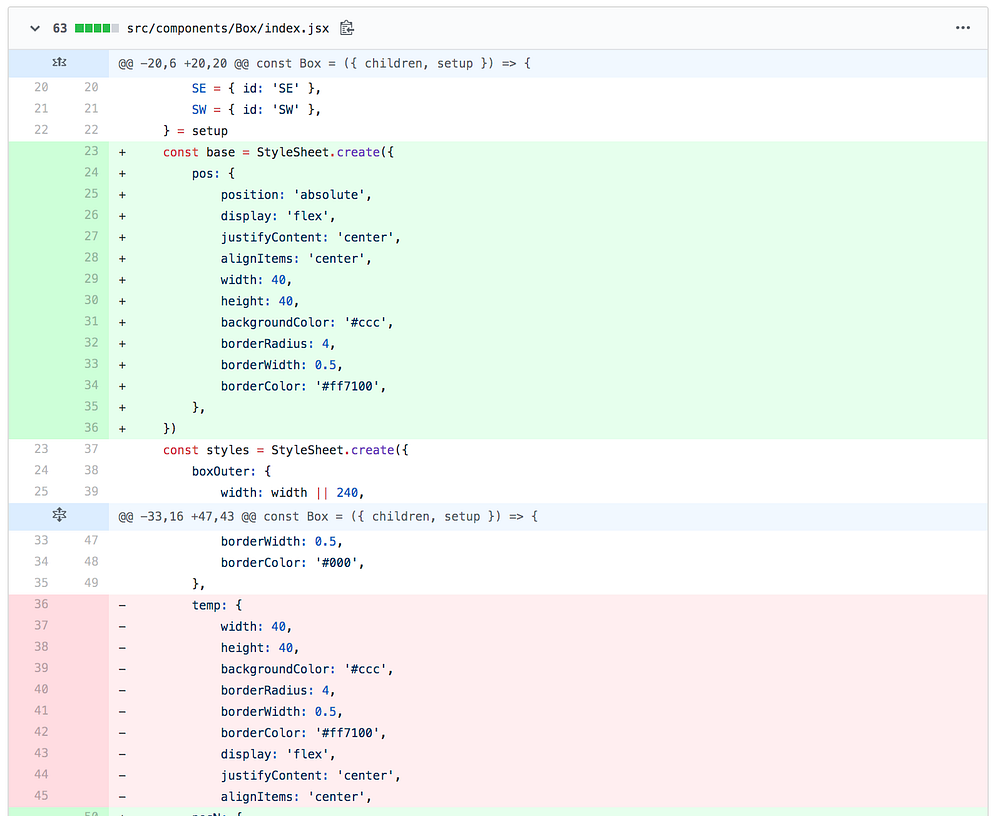Click the line "borderColor: '#000',"
Image resolution: width=1000 pixels, height=816 pixels.
pyautogui.click(x=293, y=563)
